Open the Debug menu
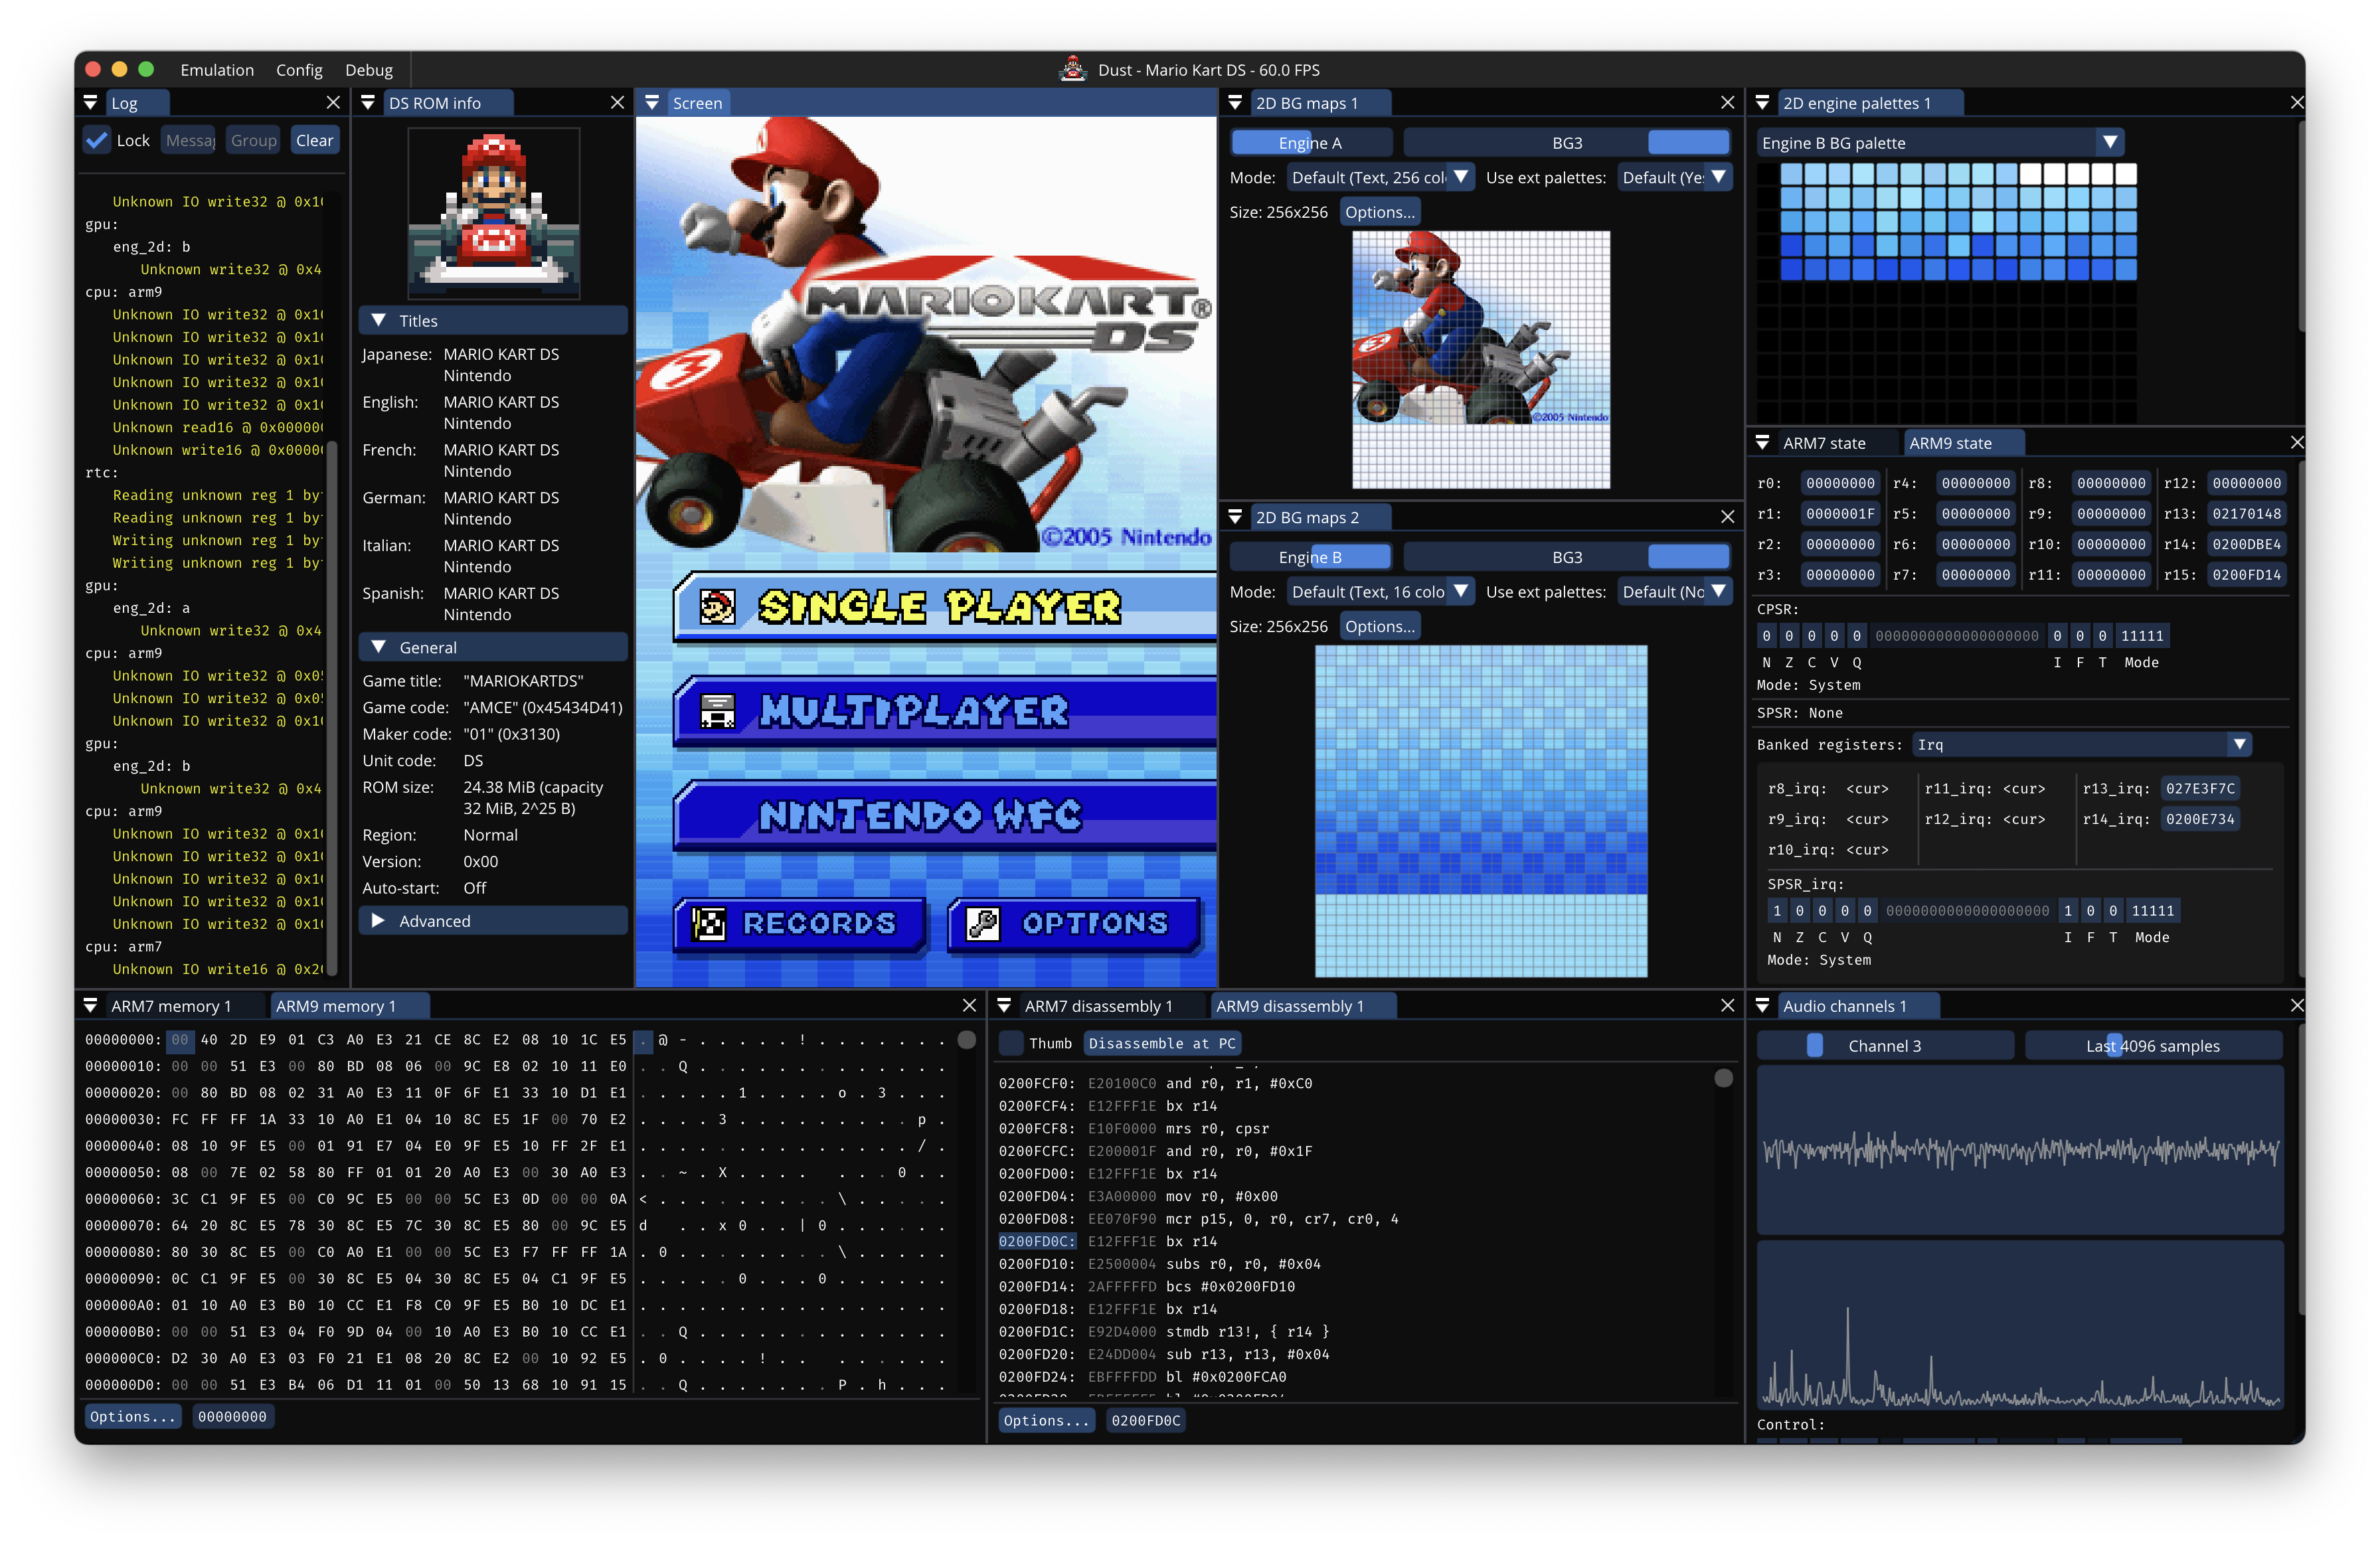Image resolution: width=2380 pixels, height=1543 pixels. (368, 70)
